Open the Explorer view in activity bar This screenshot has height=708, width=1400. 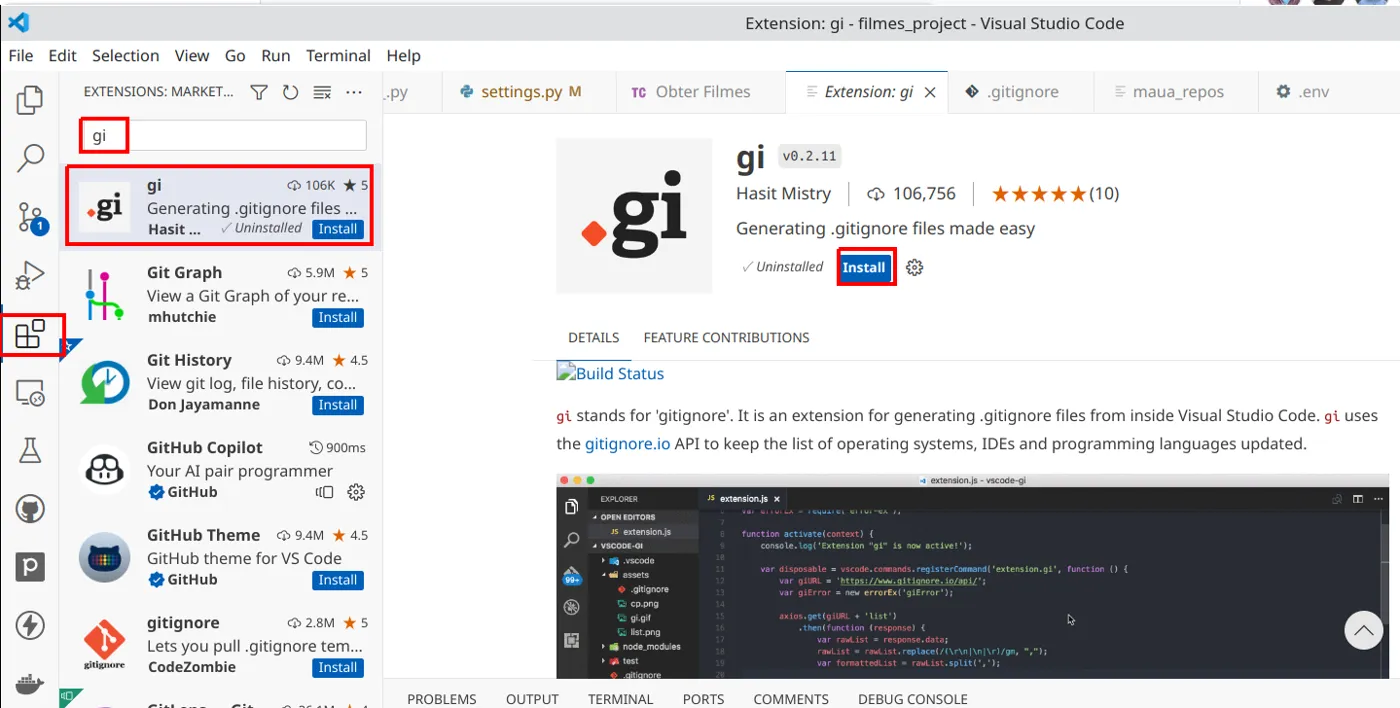[30, 100]
